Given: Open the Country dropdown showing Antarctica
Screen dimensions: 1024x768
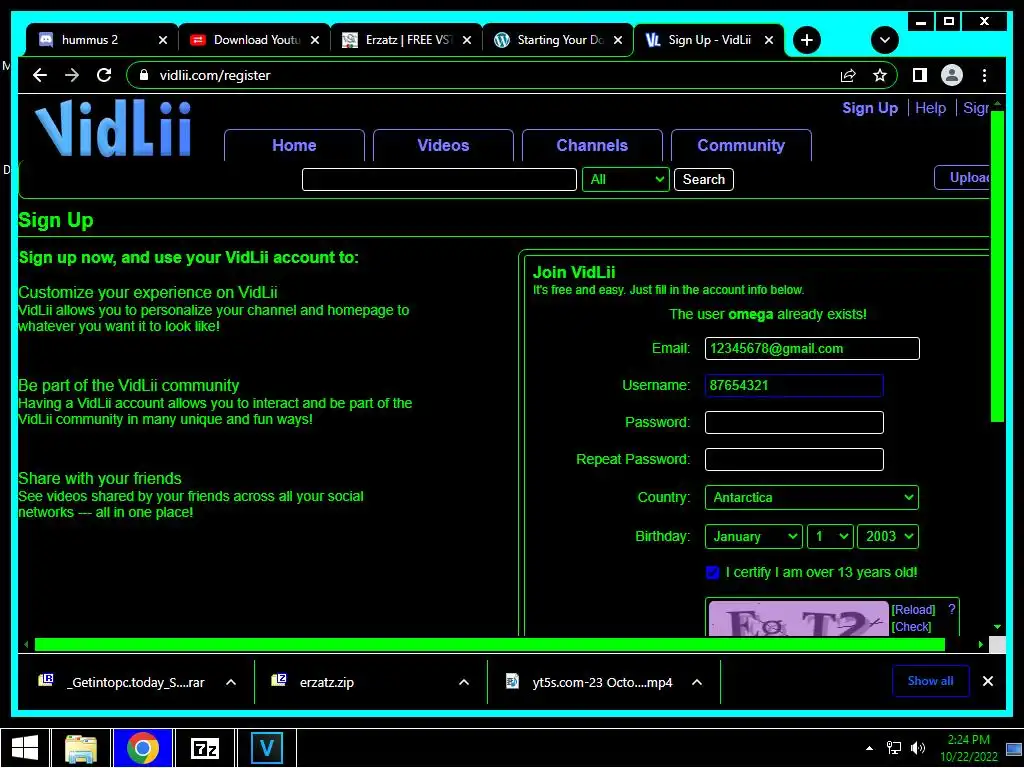Looking at the screenshot, I should point(811,497).
